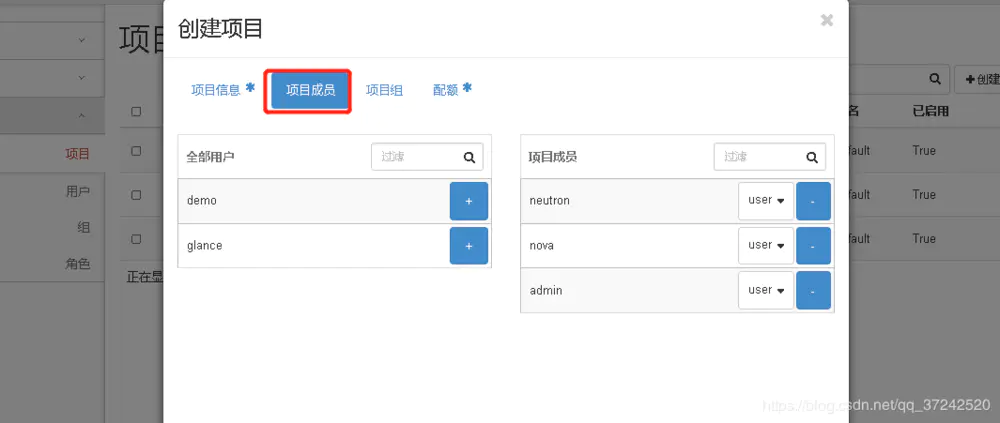Open role dropdown for nova

pos(765,245)
